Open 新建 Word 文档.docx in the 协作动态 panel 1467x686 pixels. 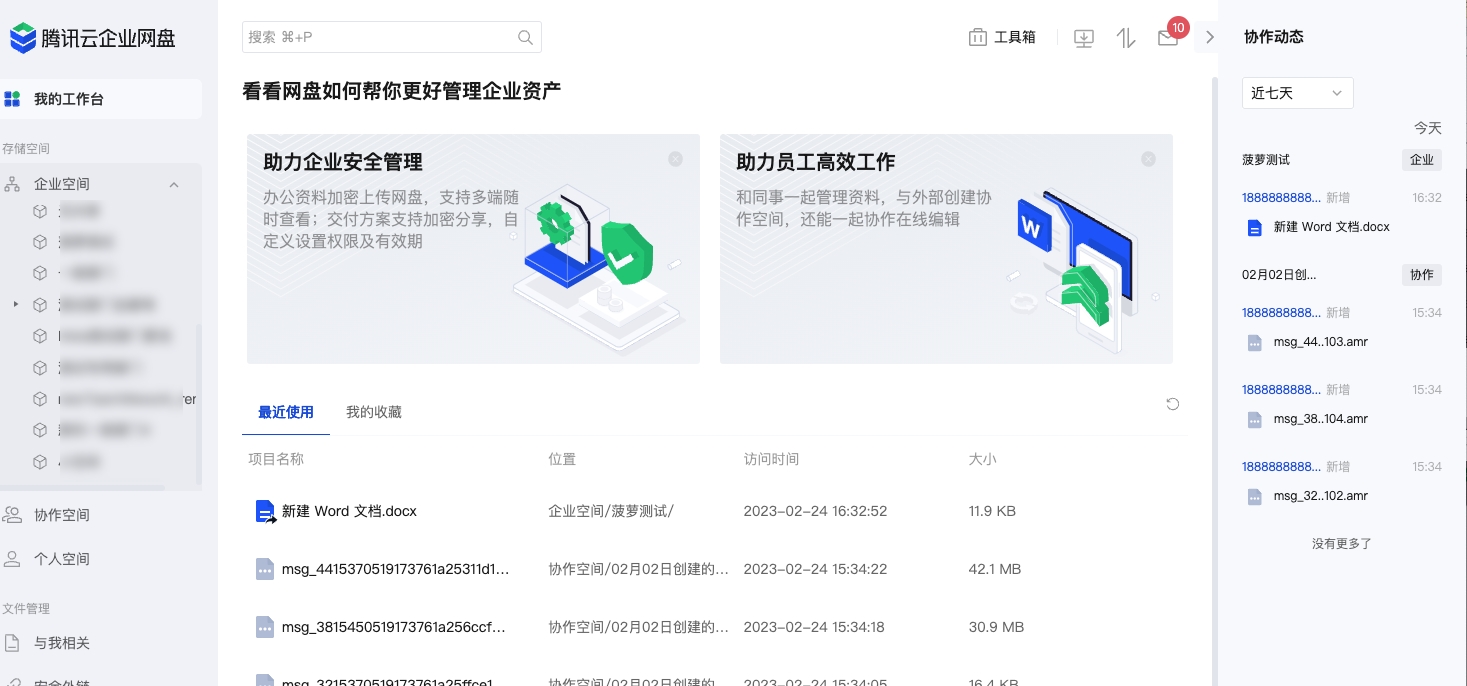[1332, 227]
